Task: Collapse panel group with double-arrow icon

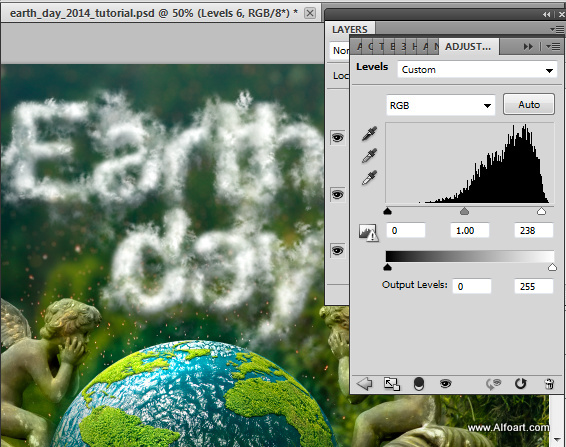Action: point(547,14)
